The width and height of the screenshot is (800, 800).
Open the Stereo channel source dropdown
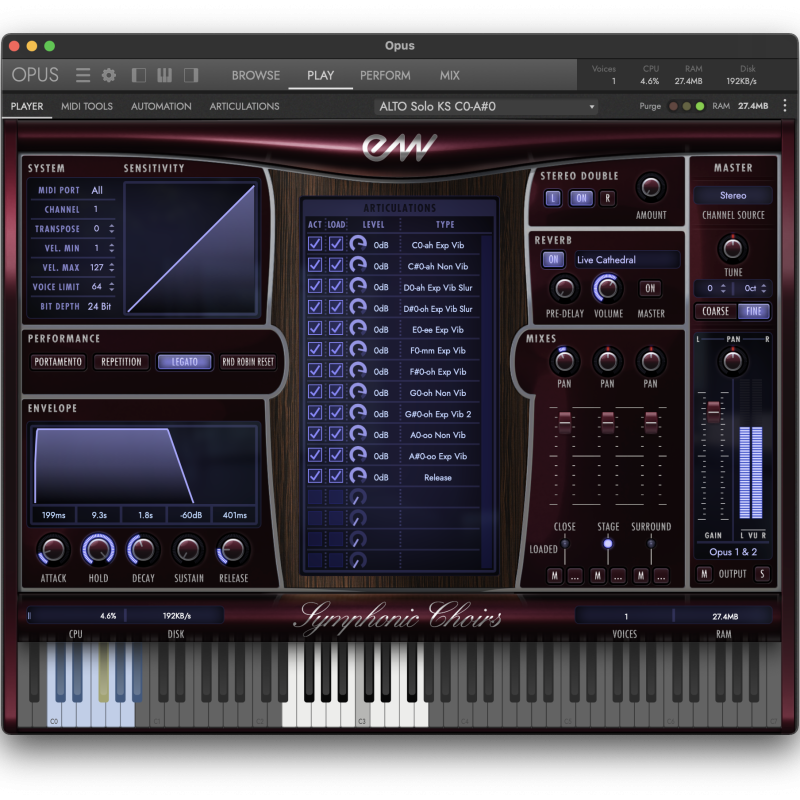pyautogui.click(x=733, y=195)
